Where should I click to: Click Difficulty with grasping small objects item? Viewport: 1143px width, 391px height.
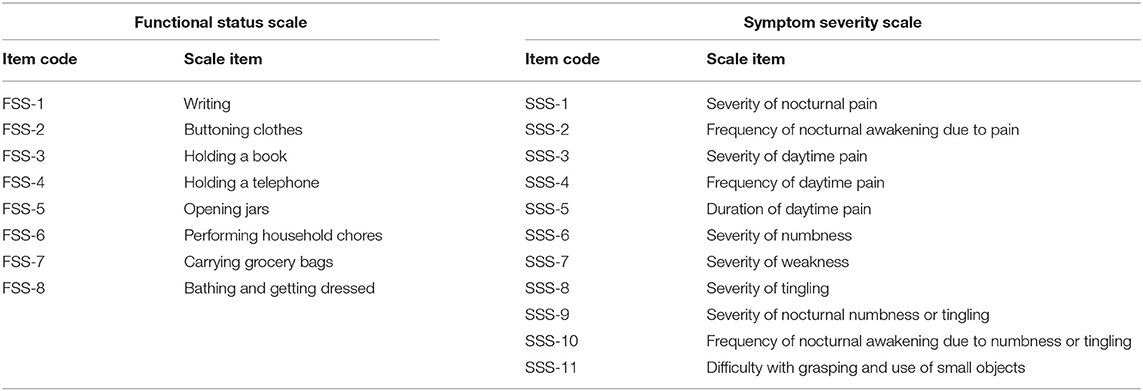(865, 368)
